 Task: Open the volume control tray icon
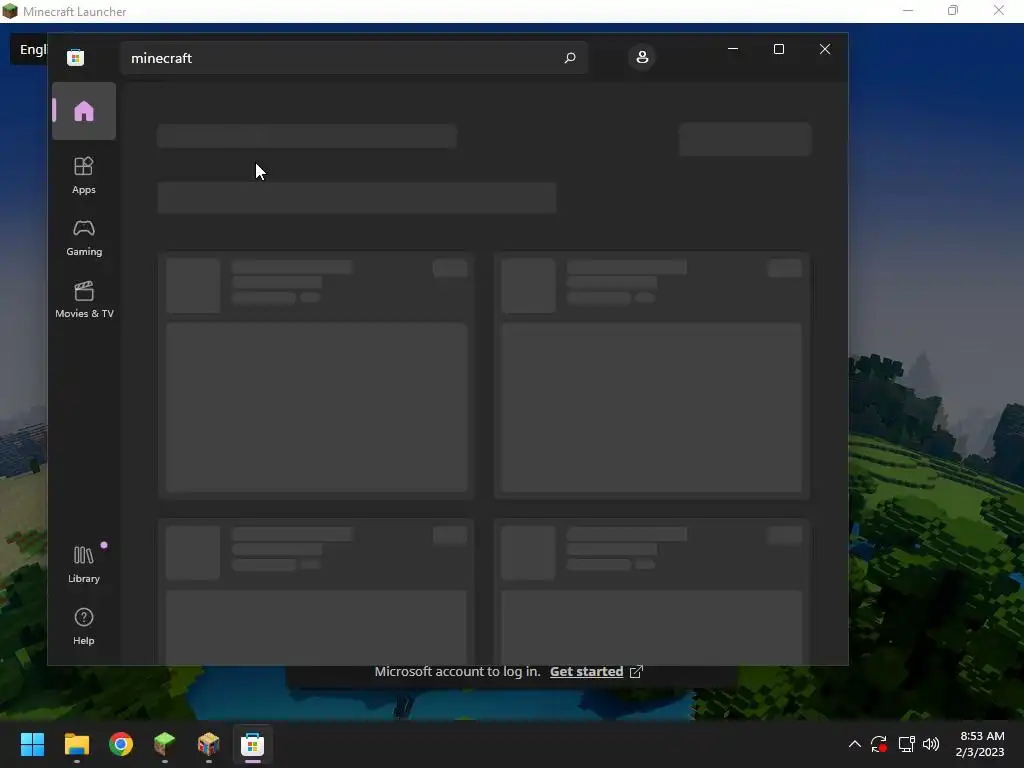tap(931, 744)
